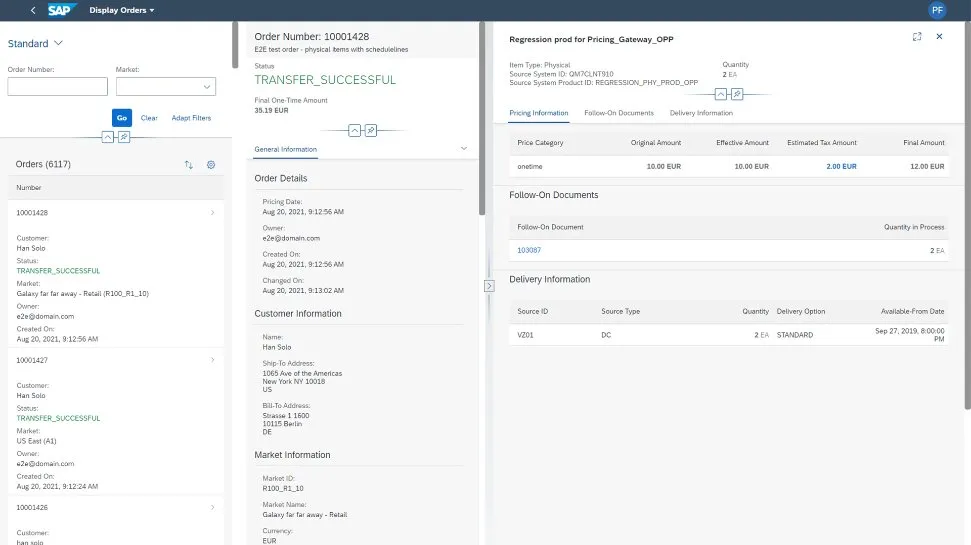Pin the order header section
The width and height of the screenshot is (971, 545).
(x=370, y=130)
